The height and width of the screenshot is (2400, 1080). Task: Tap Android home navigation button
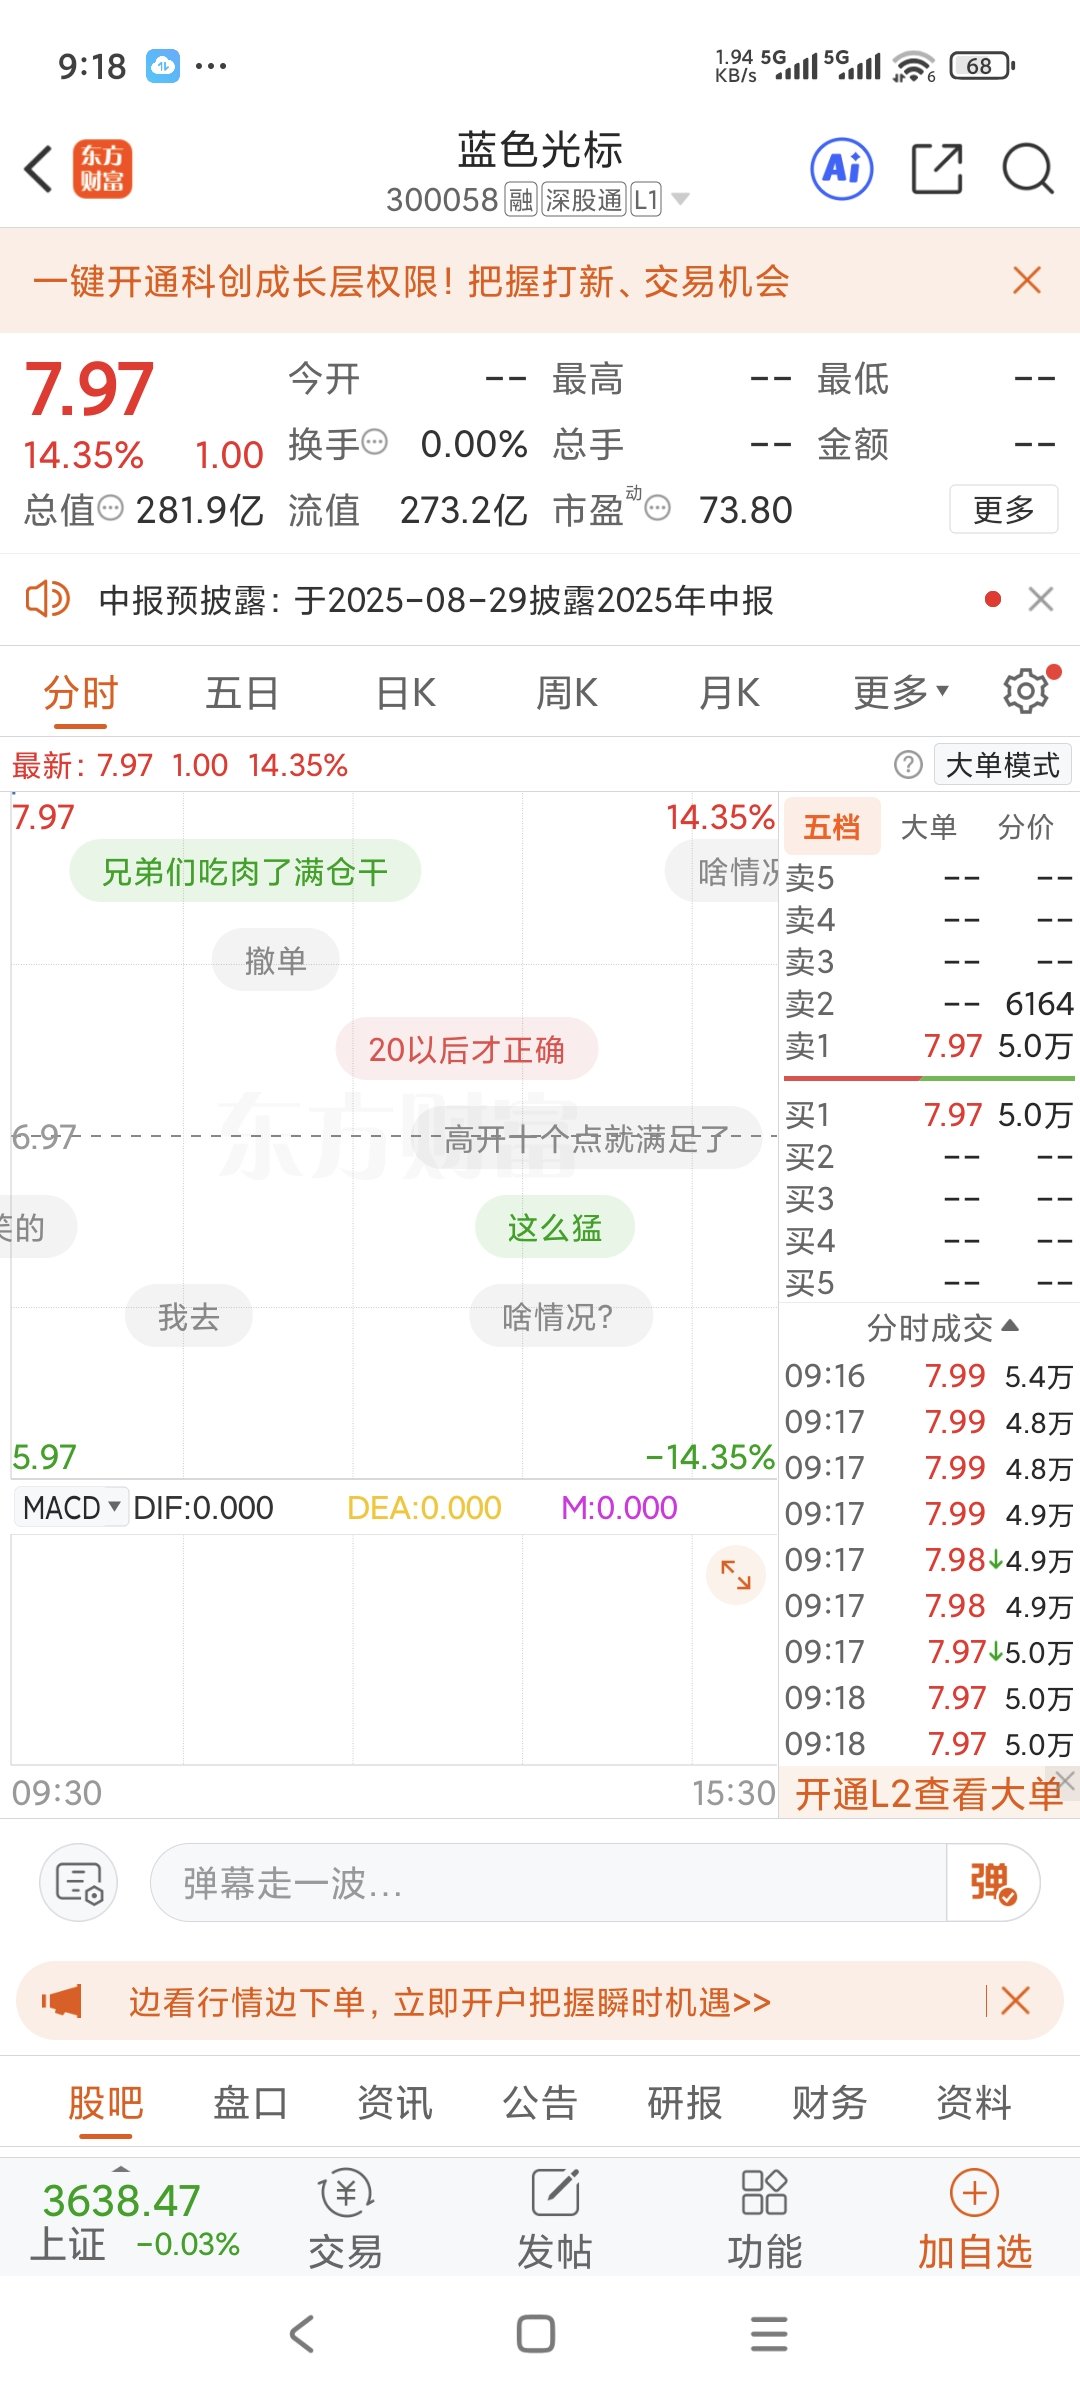pos(536,2334)
